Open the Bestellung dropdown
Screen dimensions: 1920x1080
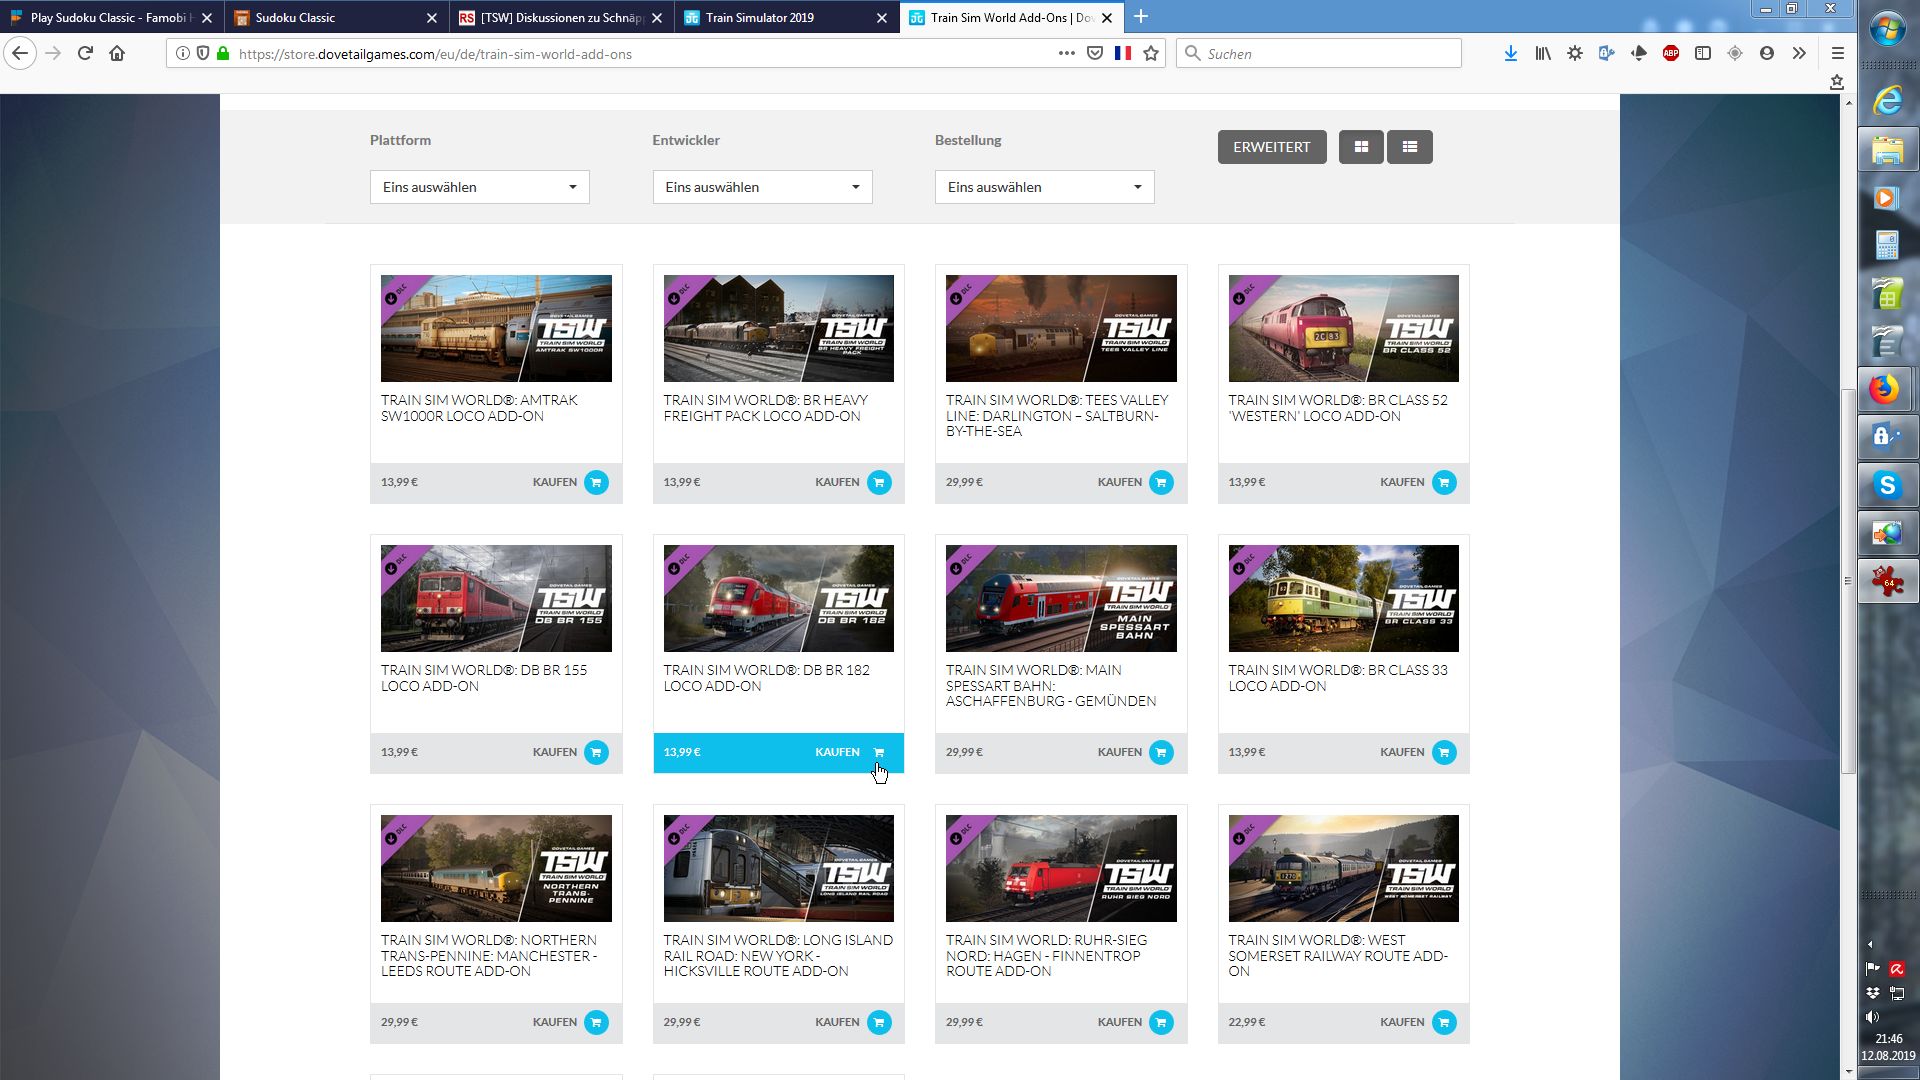click(x=1044, y=187)
